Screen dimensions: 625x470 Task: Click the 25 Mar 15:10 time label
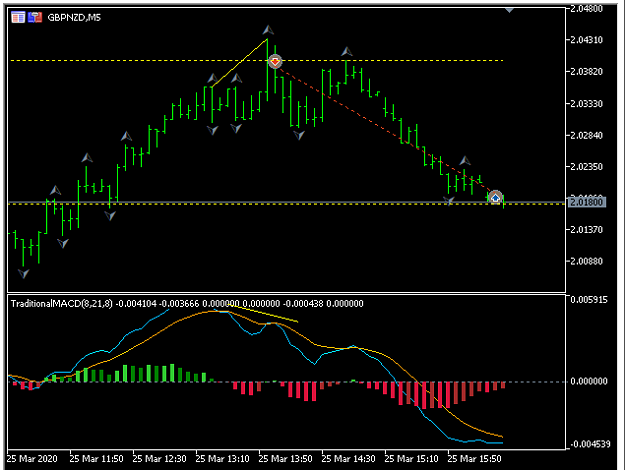click(411, 459)
